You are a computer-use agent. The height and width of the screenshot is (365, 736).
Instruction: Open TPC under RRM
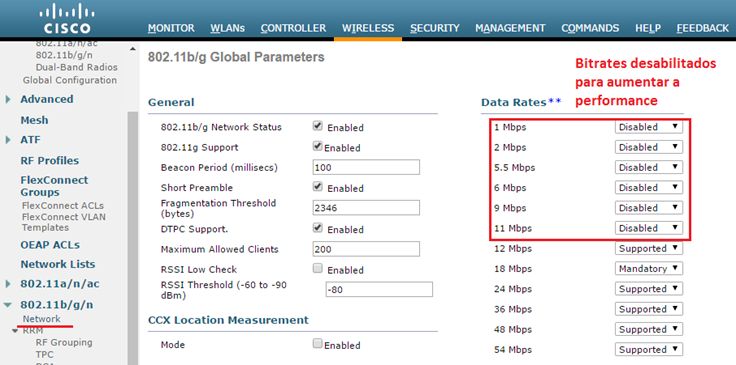(45, 355)
